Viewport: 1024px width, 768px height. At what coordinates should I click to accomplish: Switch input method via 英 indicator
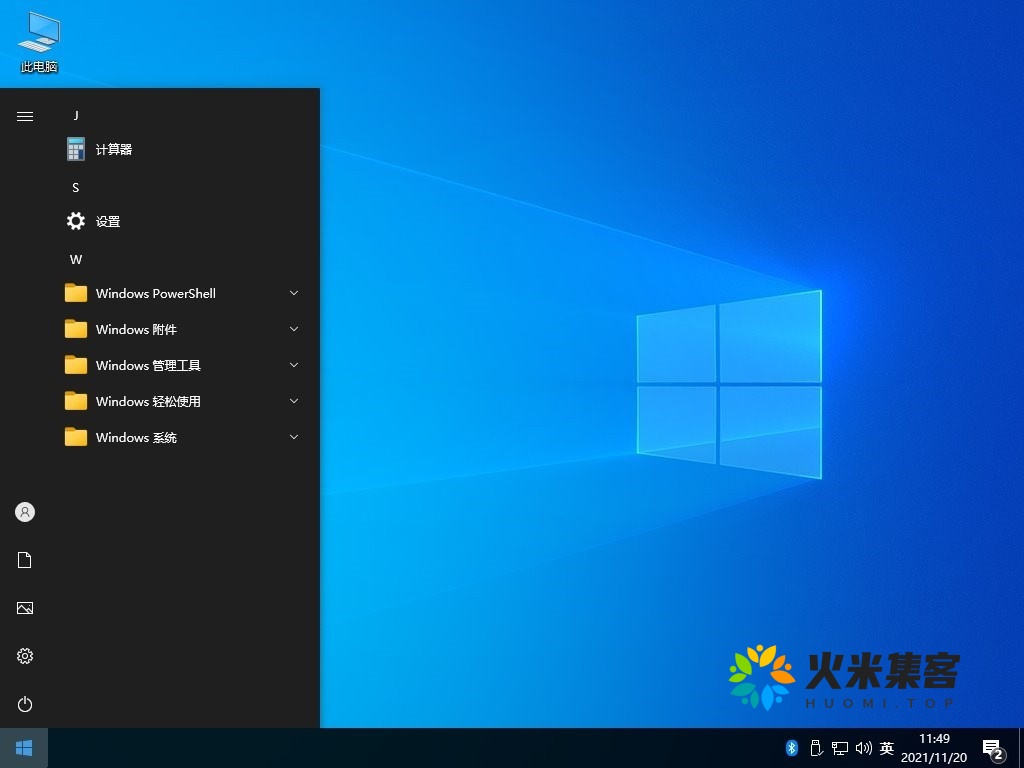click(x=886, y=747)
